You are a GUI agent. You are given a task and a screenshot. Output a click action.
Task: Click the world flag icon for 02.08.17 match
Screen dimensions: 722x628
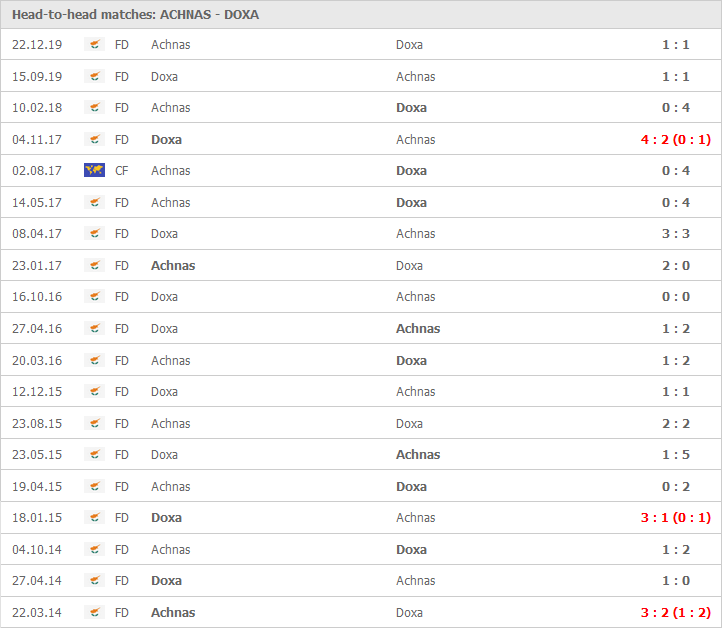(x=95, y=171)
